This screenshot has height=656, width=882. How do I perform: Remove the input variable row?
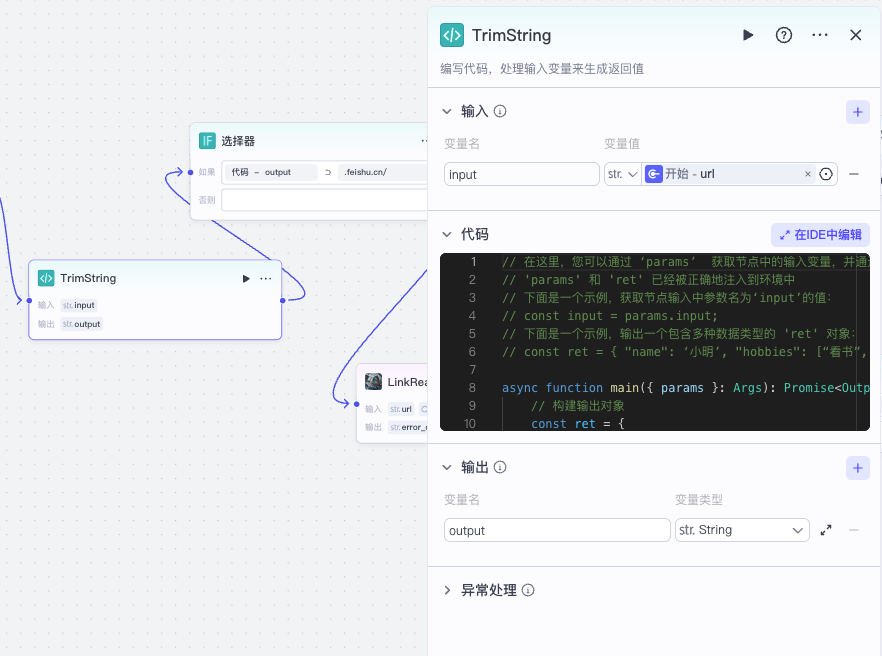pos(853,174)
